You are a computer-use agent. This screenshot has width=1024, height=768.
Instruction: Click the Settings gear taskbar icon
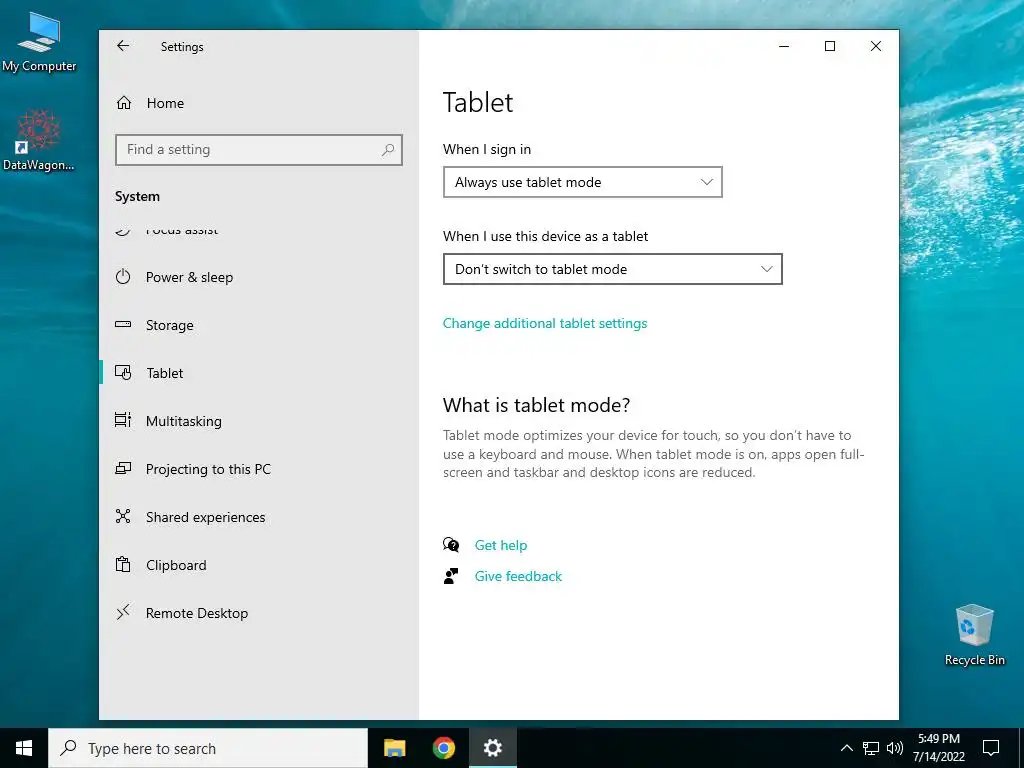[x=493, y=748]
